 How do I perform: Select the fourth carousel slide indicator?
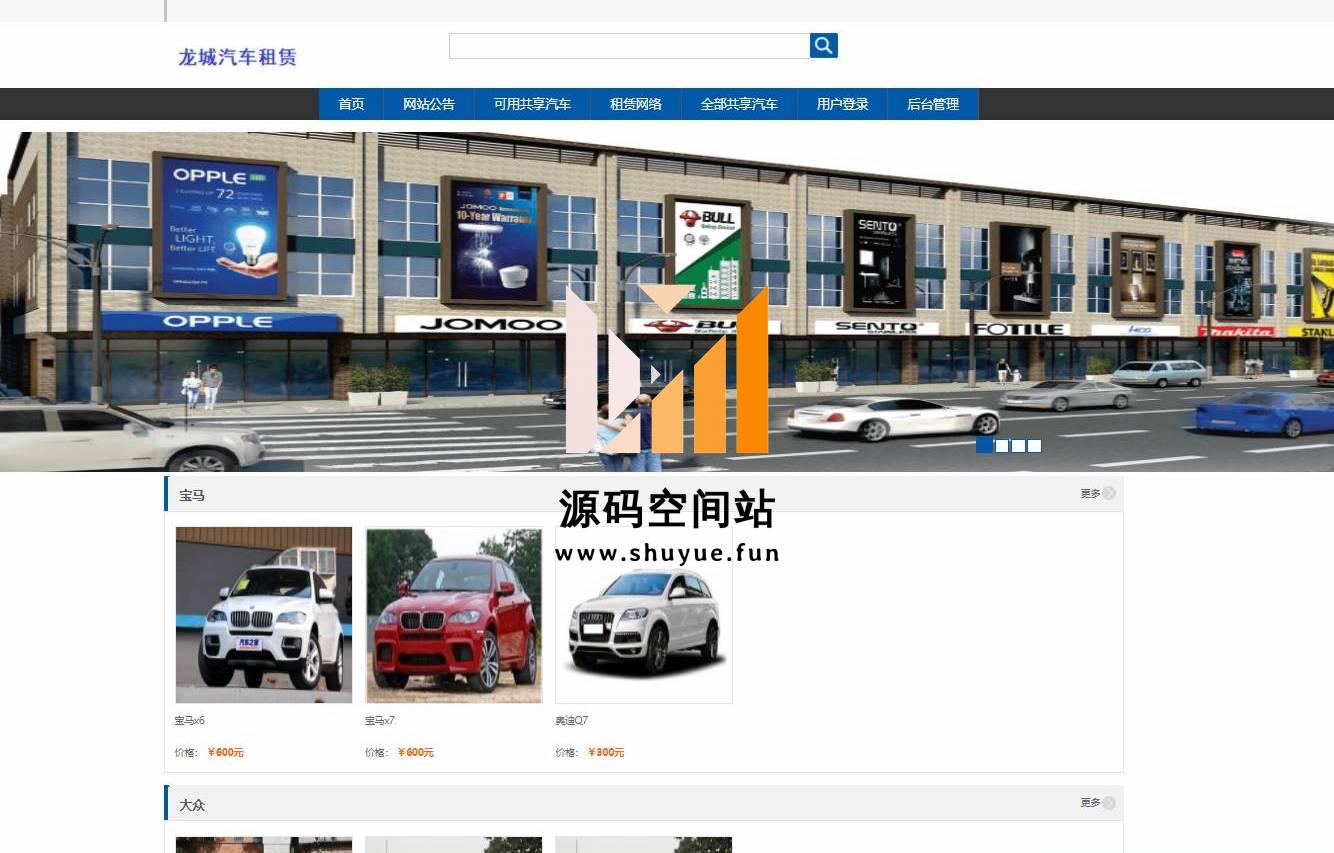(x=1034, y=446)
